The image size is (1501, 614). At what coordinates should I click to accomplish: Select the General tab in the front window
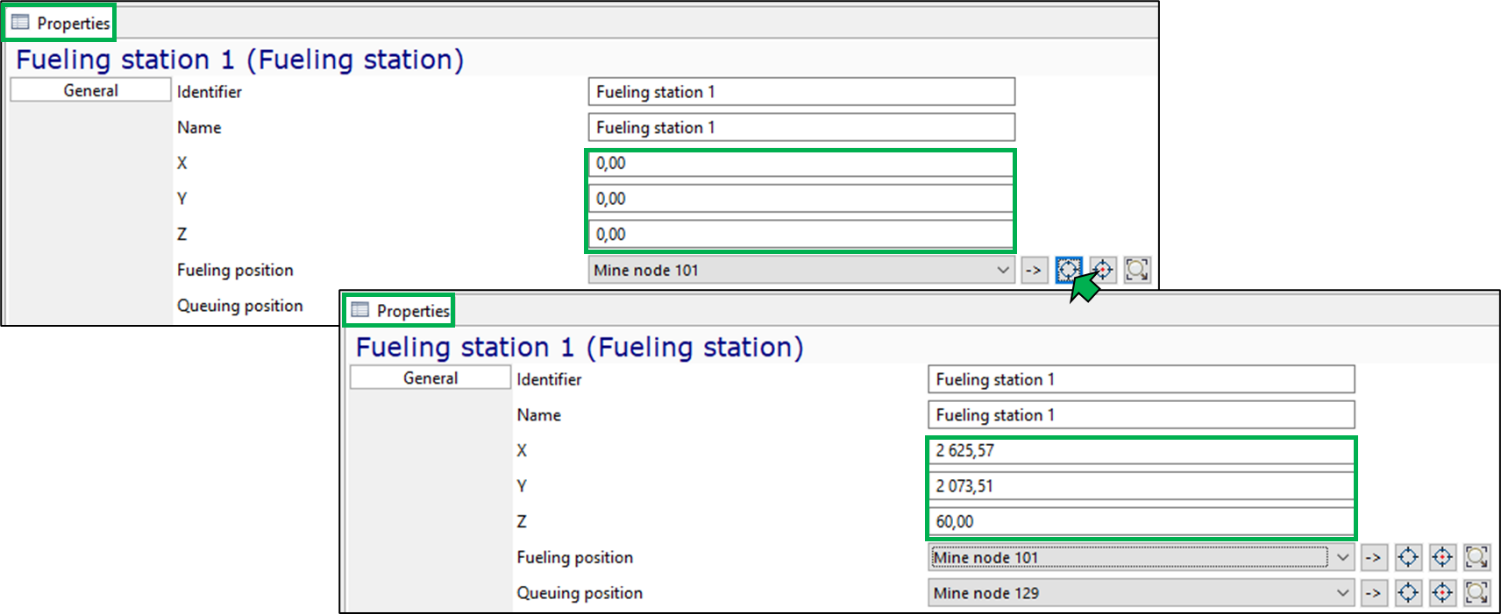(x=430, y=378)
